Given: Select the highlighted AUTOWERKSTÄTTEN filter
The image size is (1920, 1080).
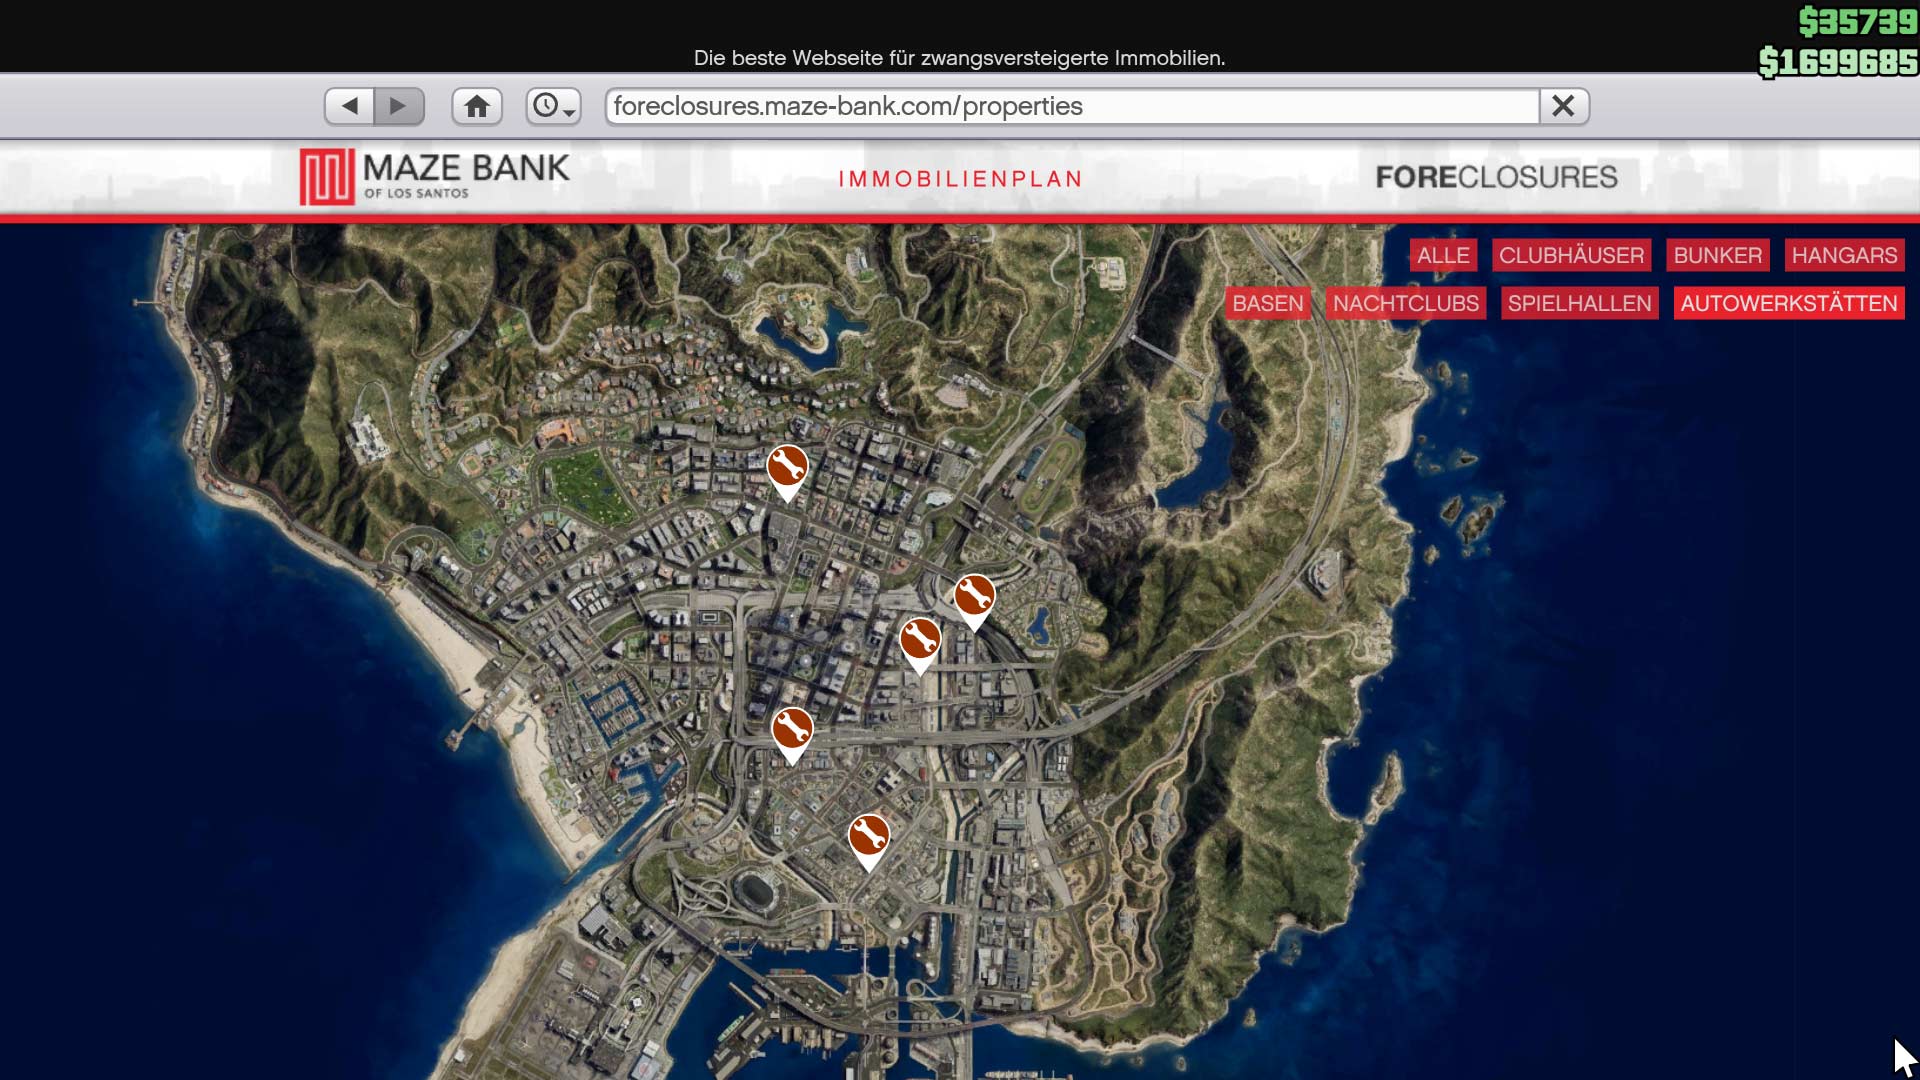Looking at the screenshot, I should tap(1788, 303).
